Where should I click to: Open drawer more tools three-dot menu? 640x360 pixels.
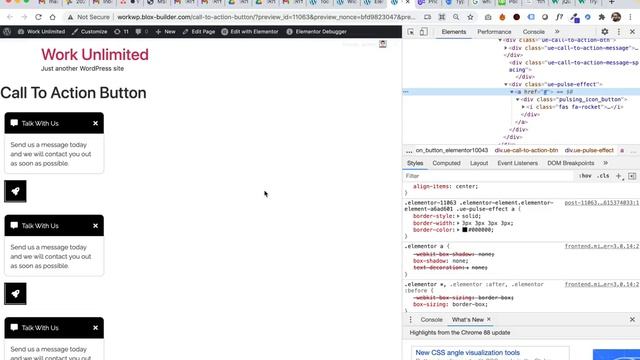410,320
